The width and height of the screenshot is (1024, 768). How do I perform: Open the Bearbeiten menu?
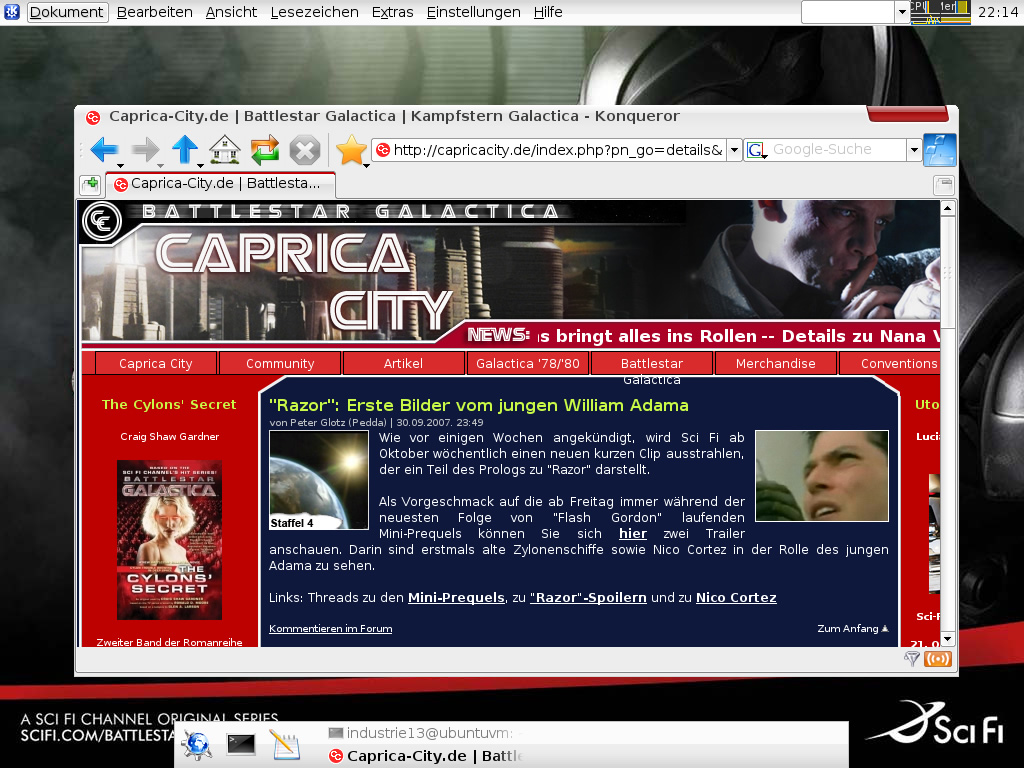click(155, 12)
